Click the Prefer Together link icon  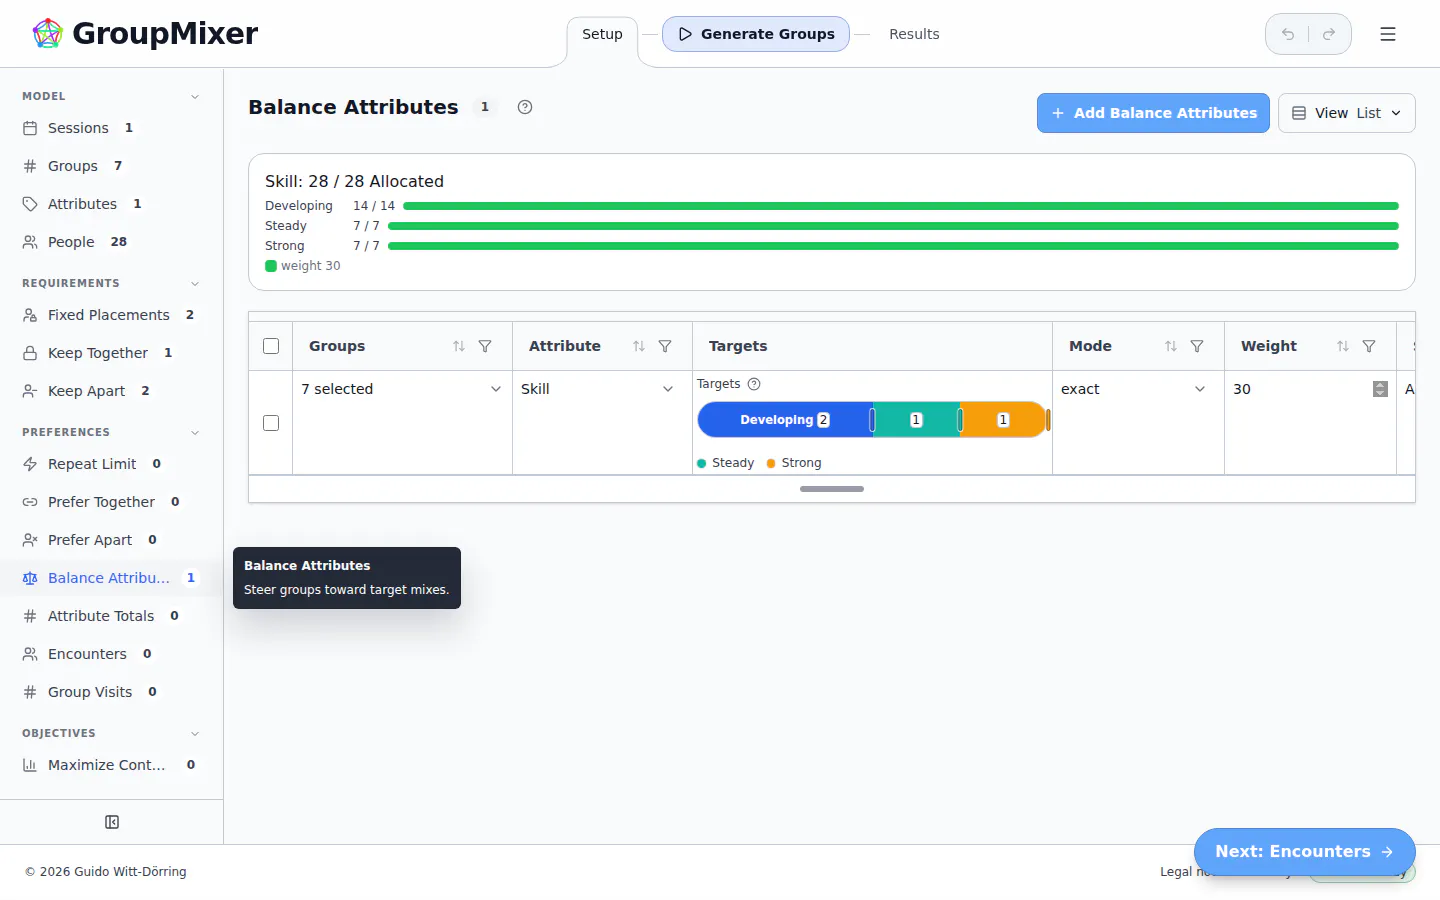pos(30,502)
